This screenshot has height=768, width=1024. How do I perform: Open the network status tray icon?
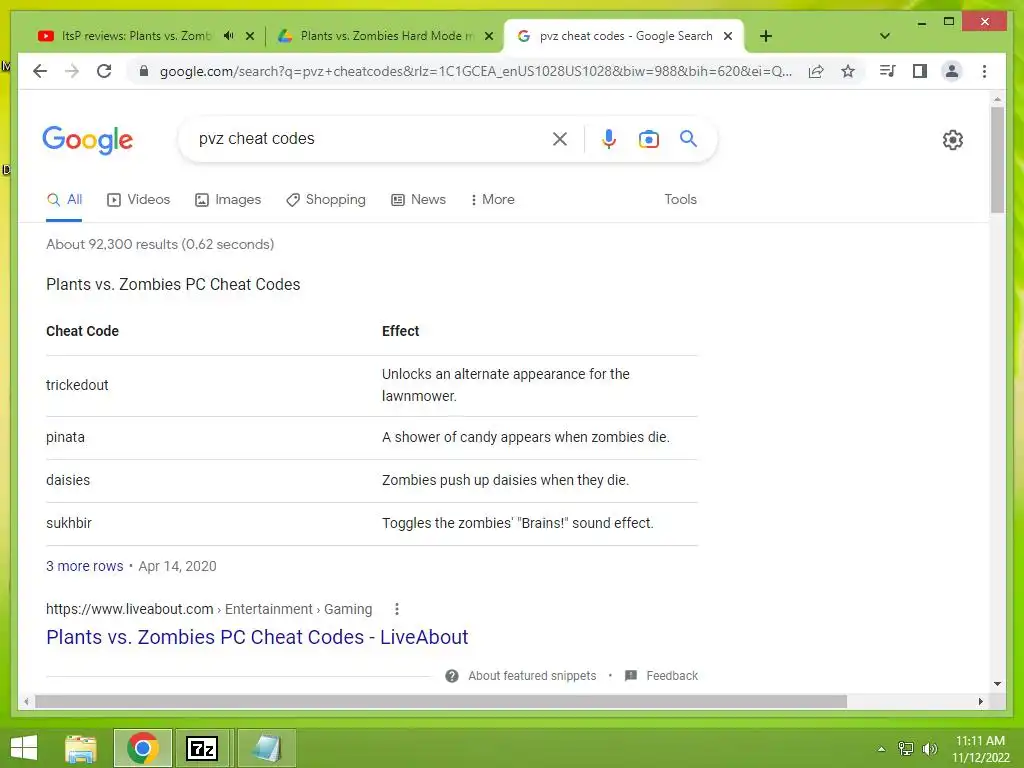click(906, 749)
